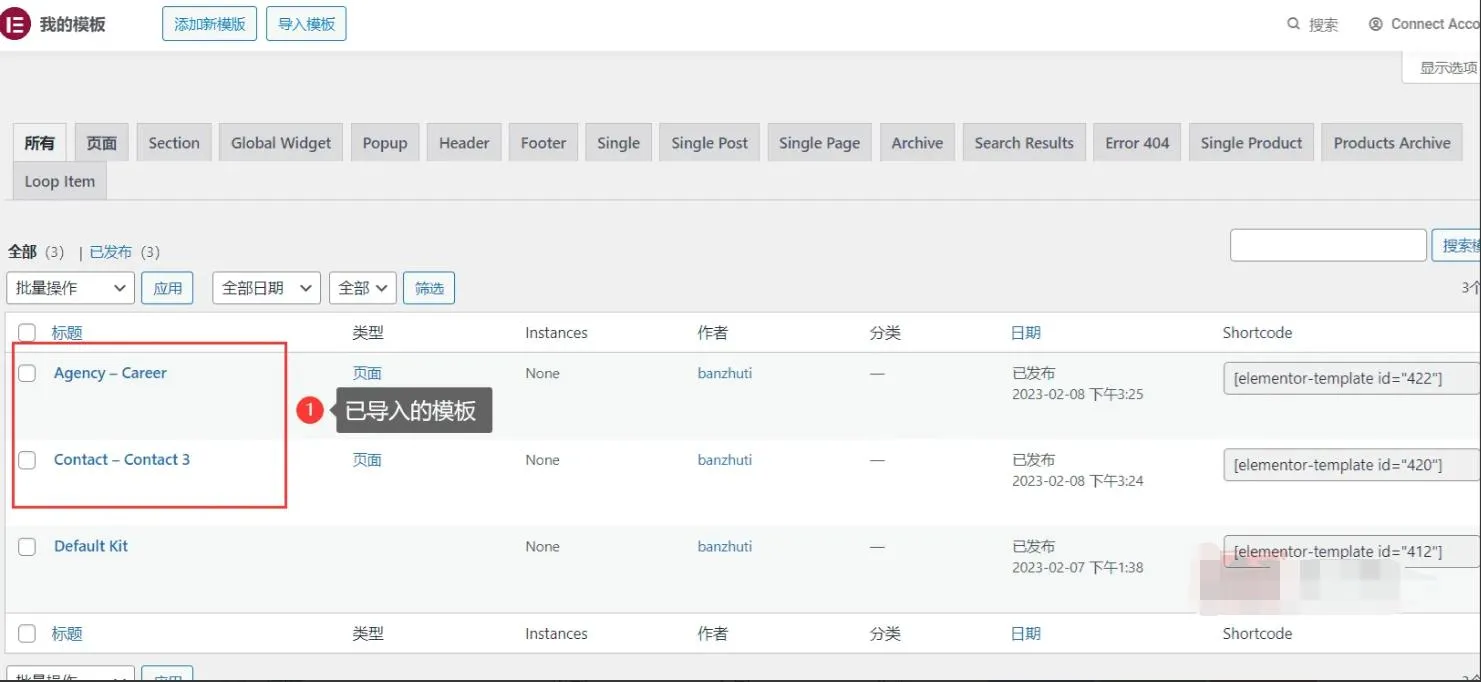Click the template search input field
This screenshot has width=1481, height=682.
click(1328, 245)
